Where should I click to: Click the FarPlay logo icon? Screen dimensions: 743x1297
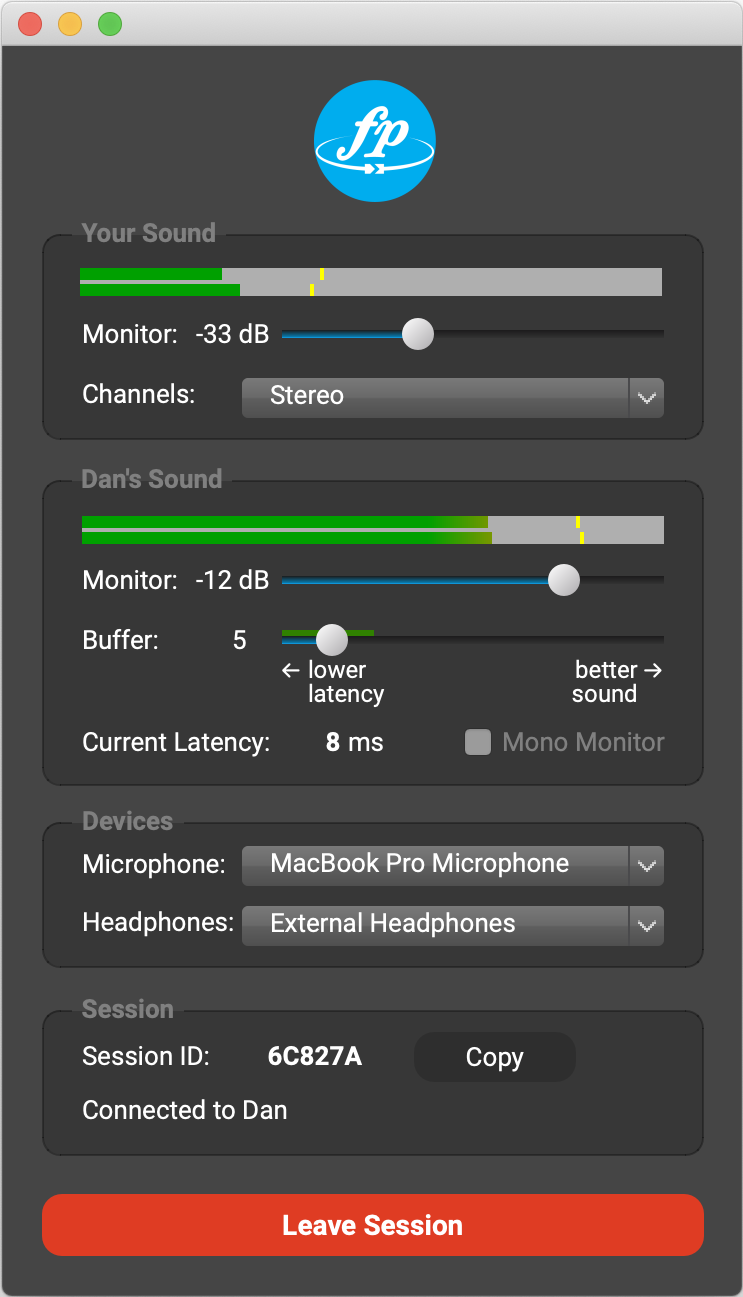pos(375,141)
